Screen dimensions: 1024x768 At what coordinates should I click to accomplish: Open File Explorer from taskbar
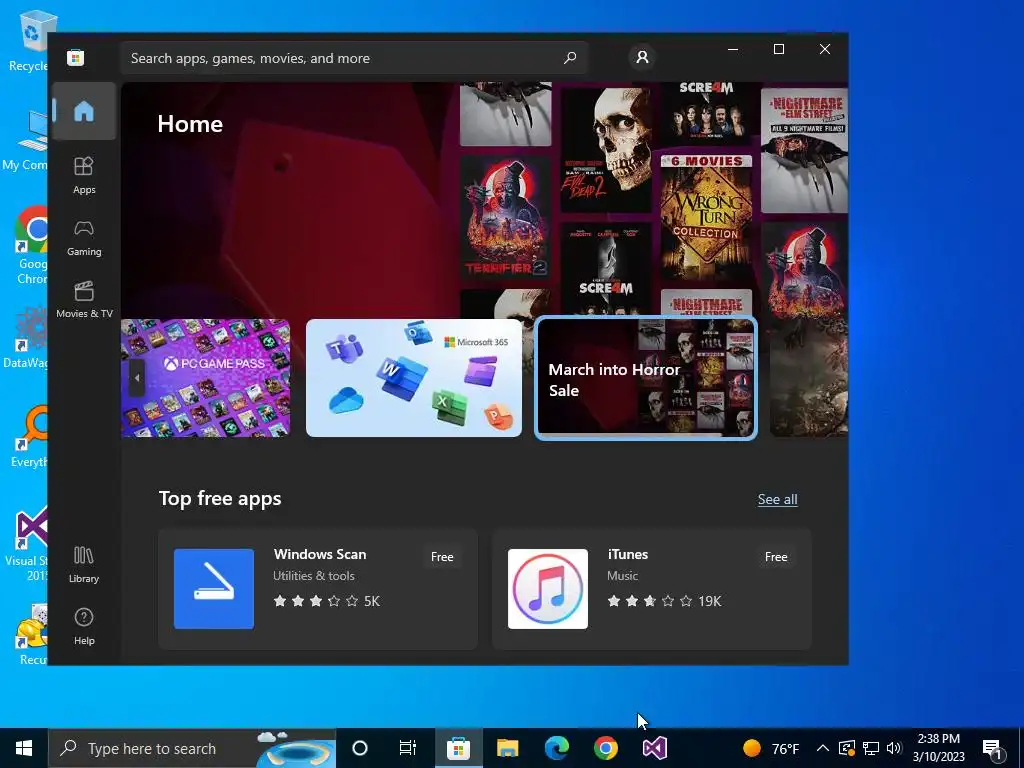(507, 748)
